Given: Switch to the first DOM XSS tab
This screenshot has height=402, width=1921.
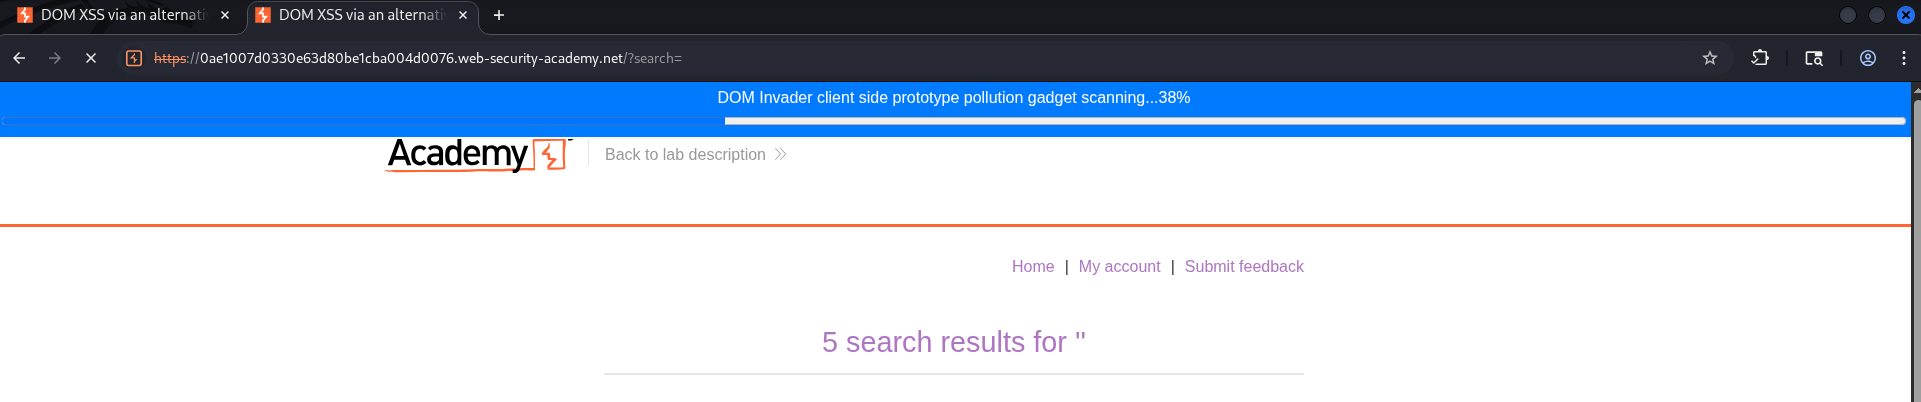Looking at the screenshot, I should tap(120, 15).
